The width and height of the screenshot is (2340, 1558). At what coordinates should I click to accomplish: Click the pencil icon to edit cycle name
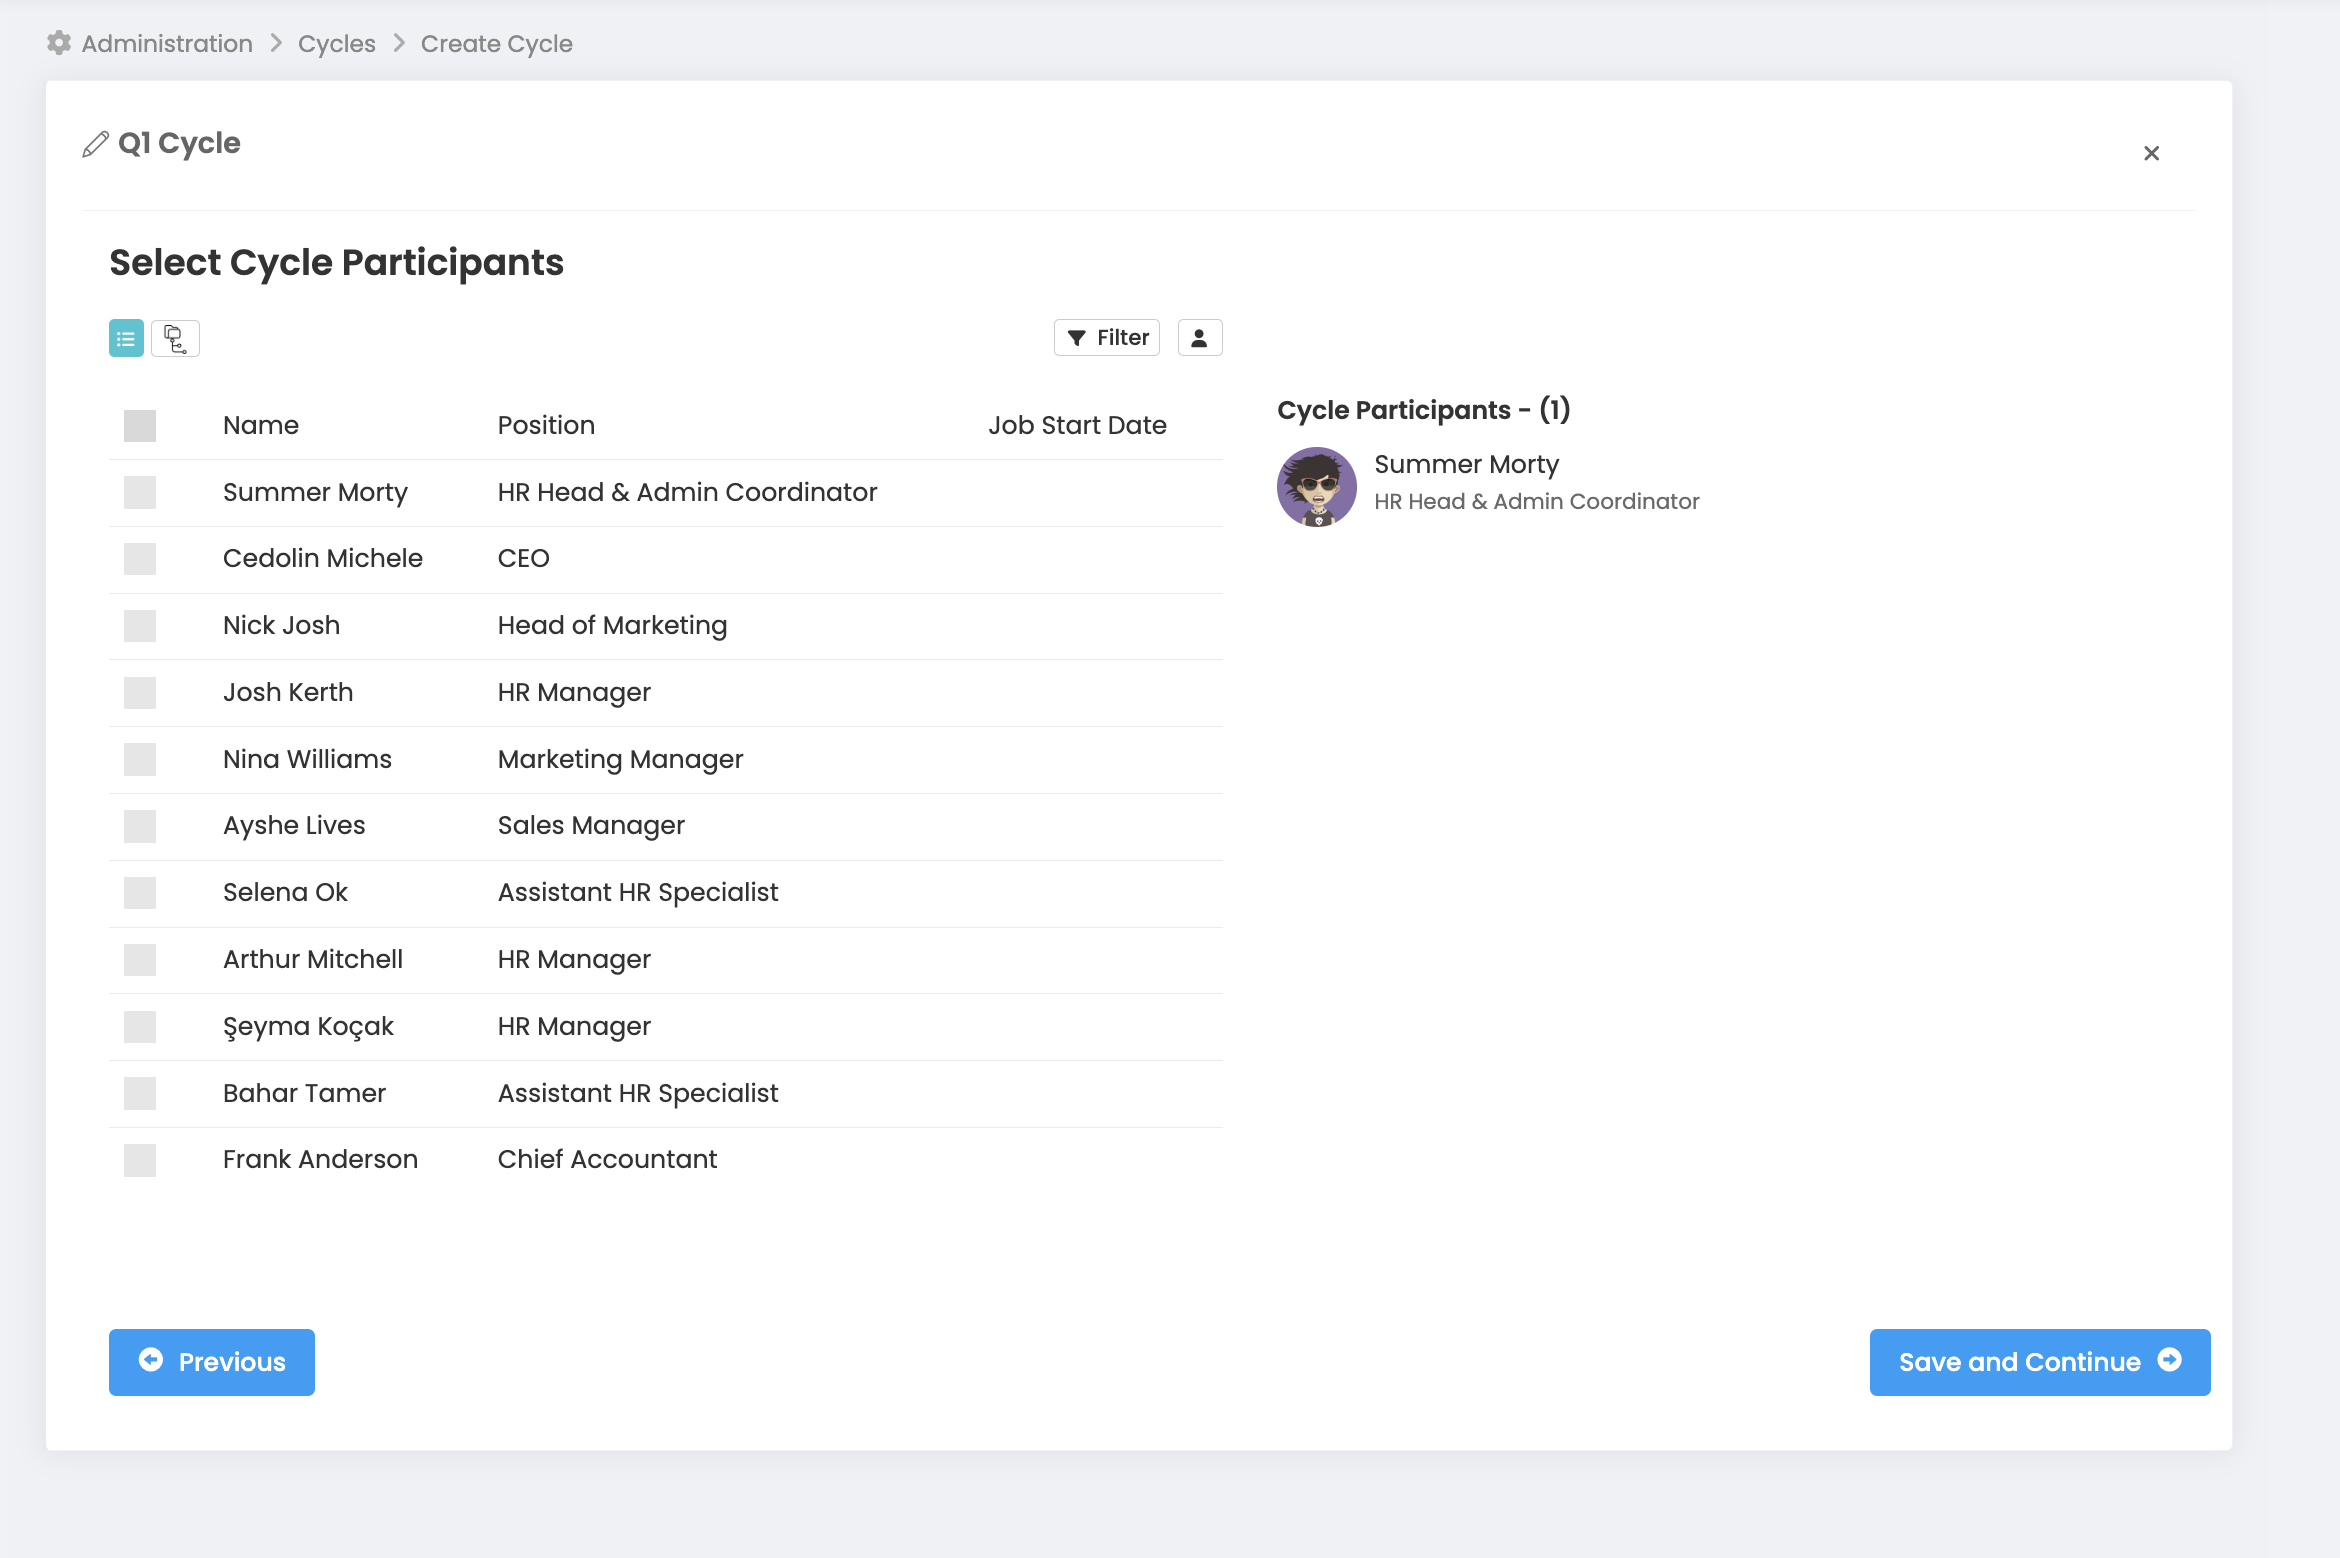[x=95, y=144]
